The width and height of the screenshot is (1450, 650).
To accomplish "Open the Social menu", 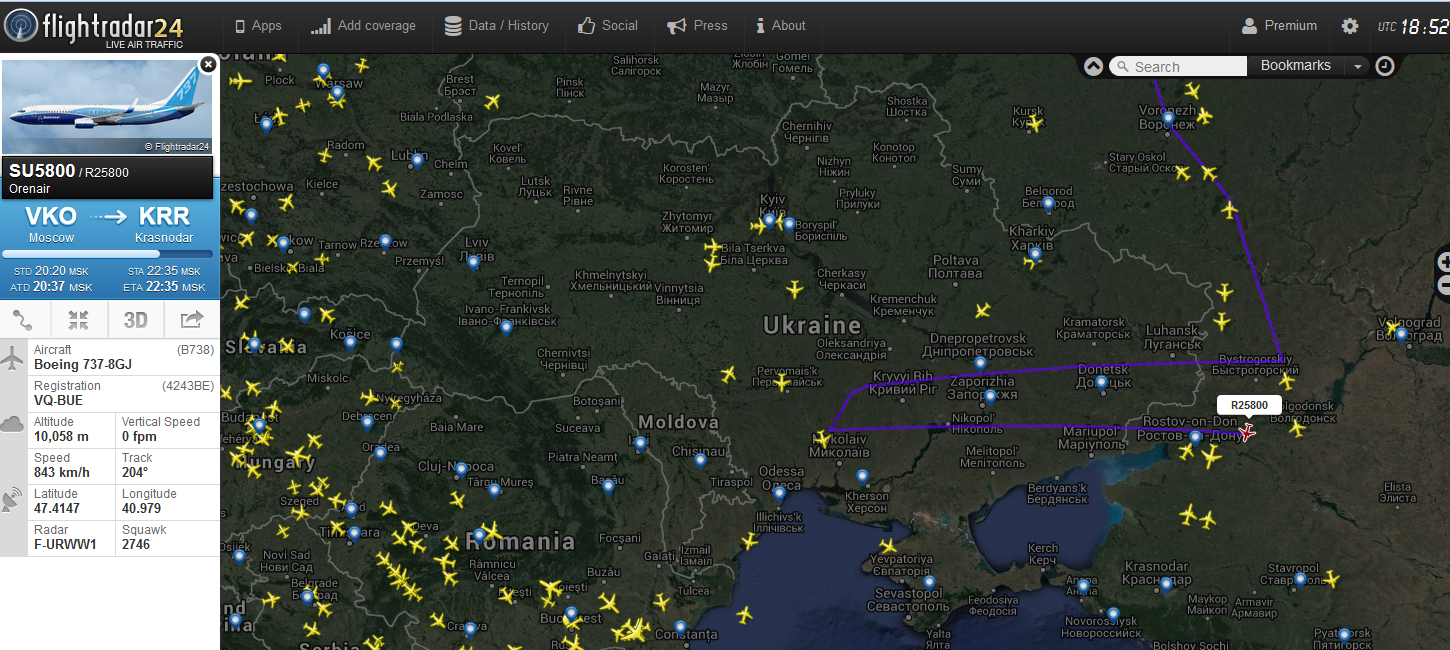I will tap(608, 26).
